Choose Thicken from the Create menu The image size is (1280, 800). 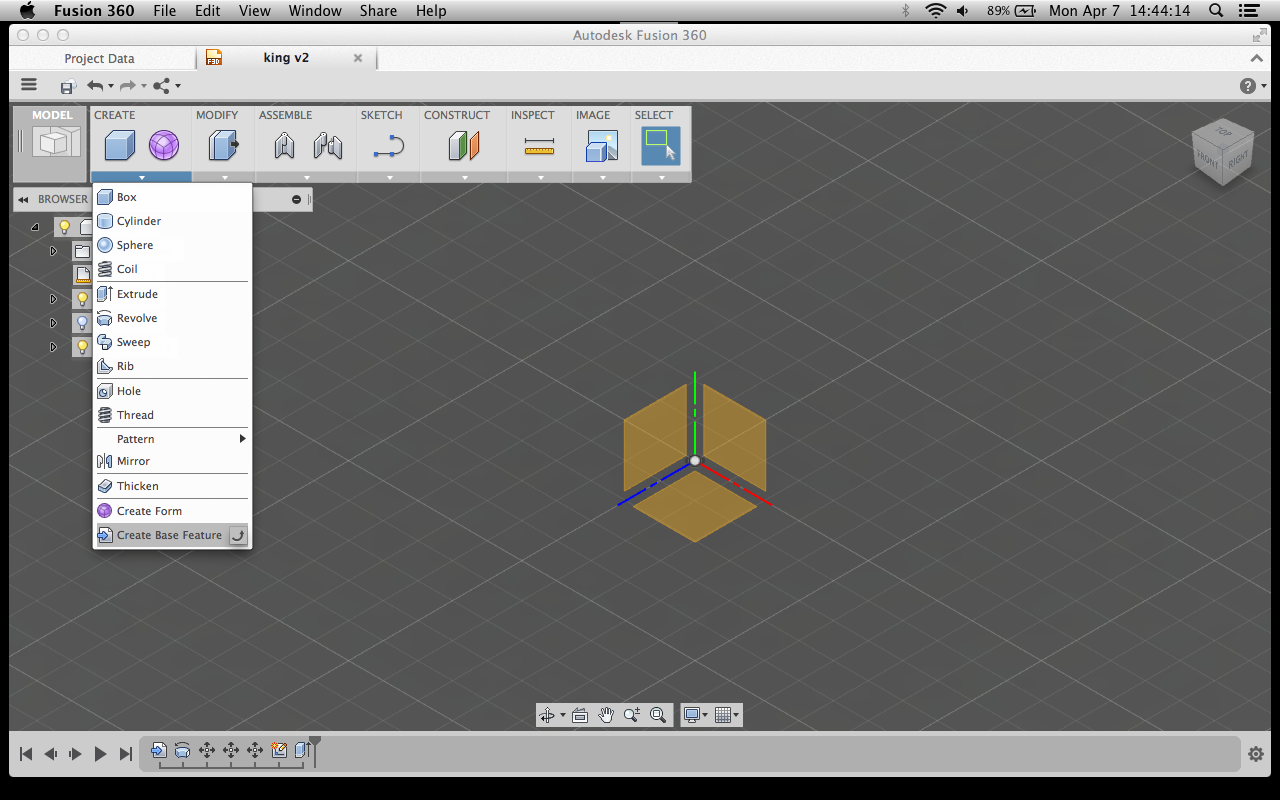coord(171,486)
